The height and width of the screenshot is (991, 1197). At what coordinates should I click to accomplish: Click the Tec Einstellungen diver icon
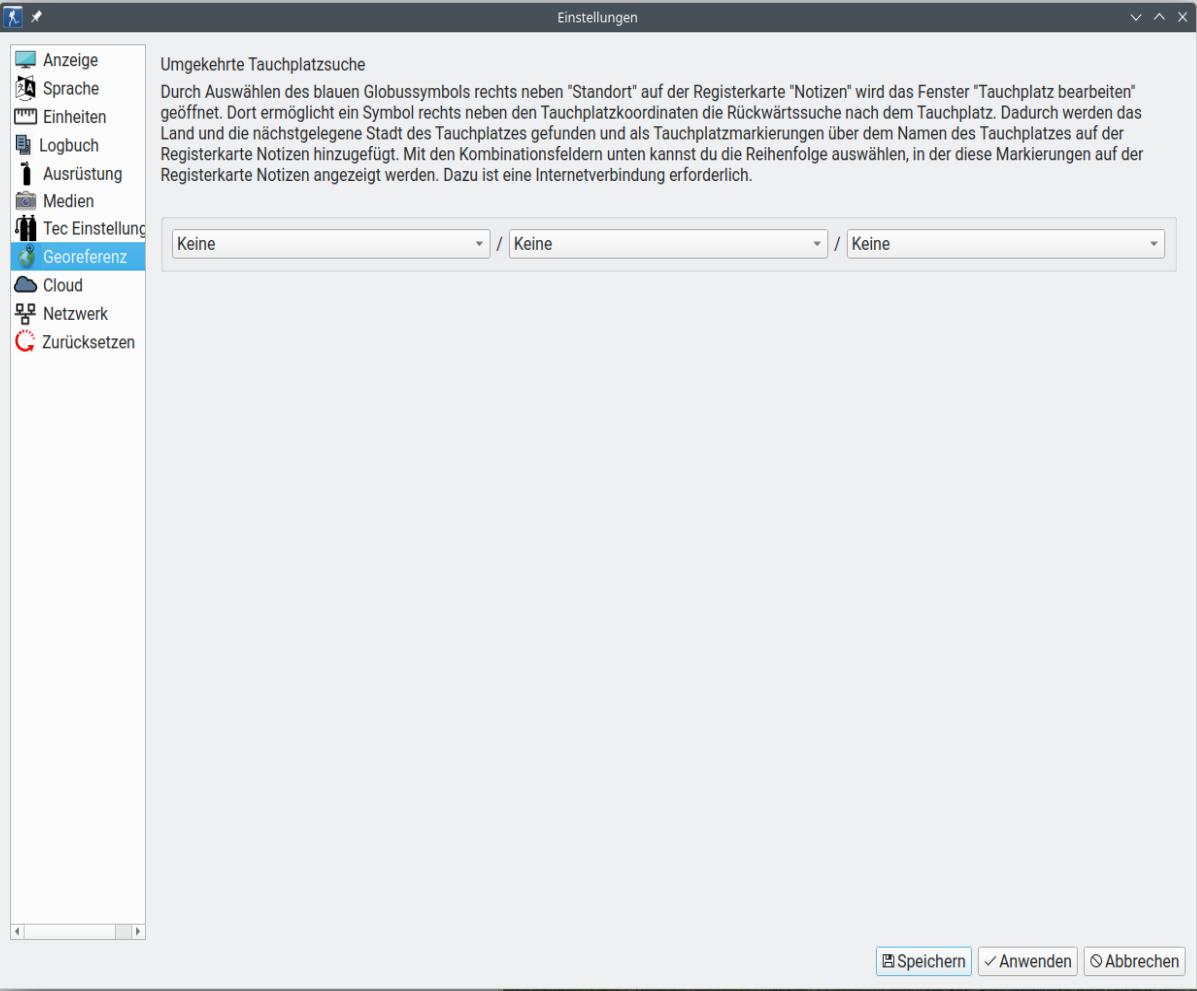point(26,229)
